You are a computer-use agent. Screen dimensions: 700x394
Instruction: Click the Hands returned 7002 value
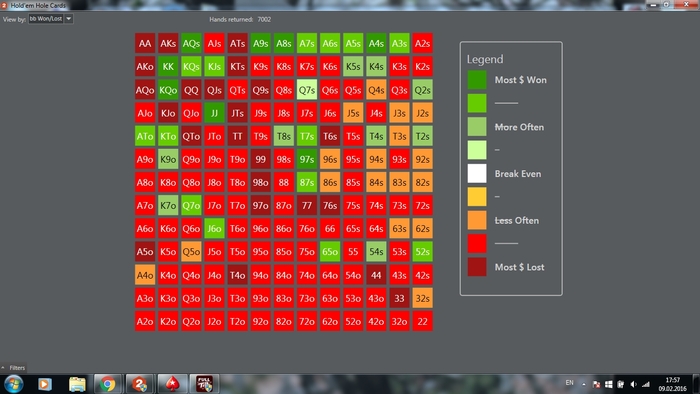(264, 19)
